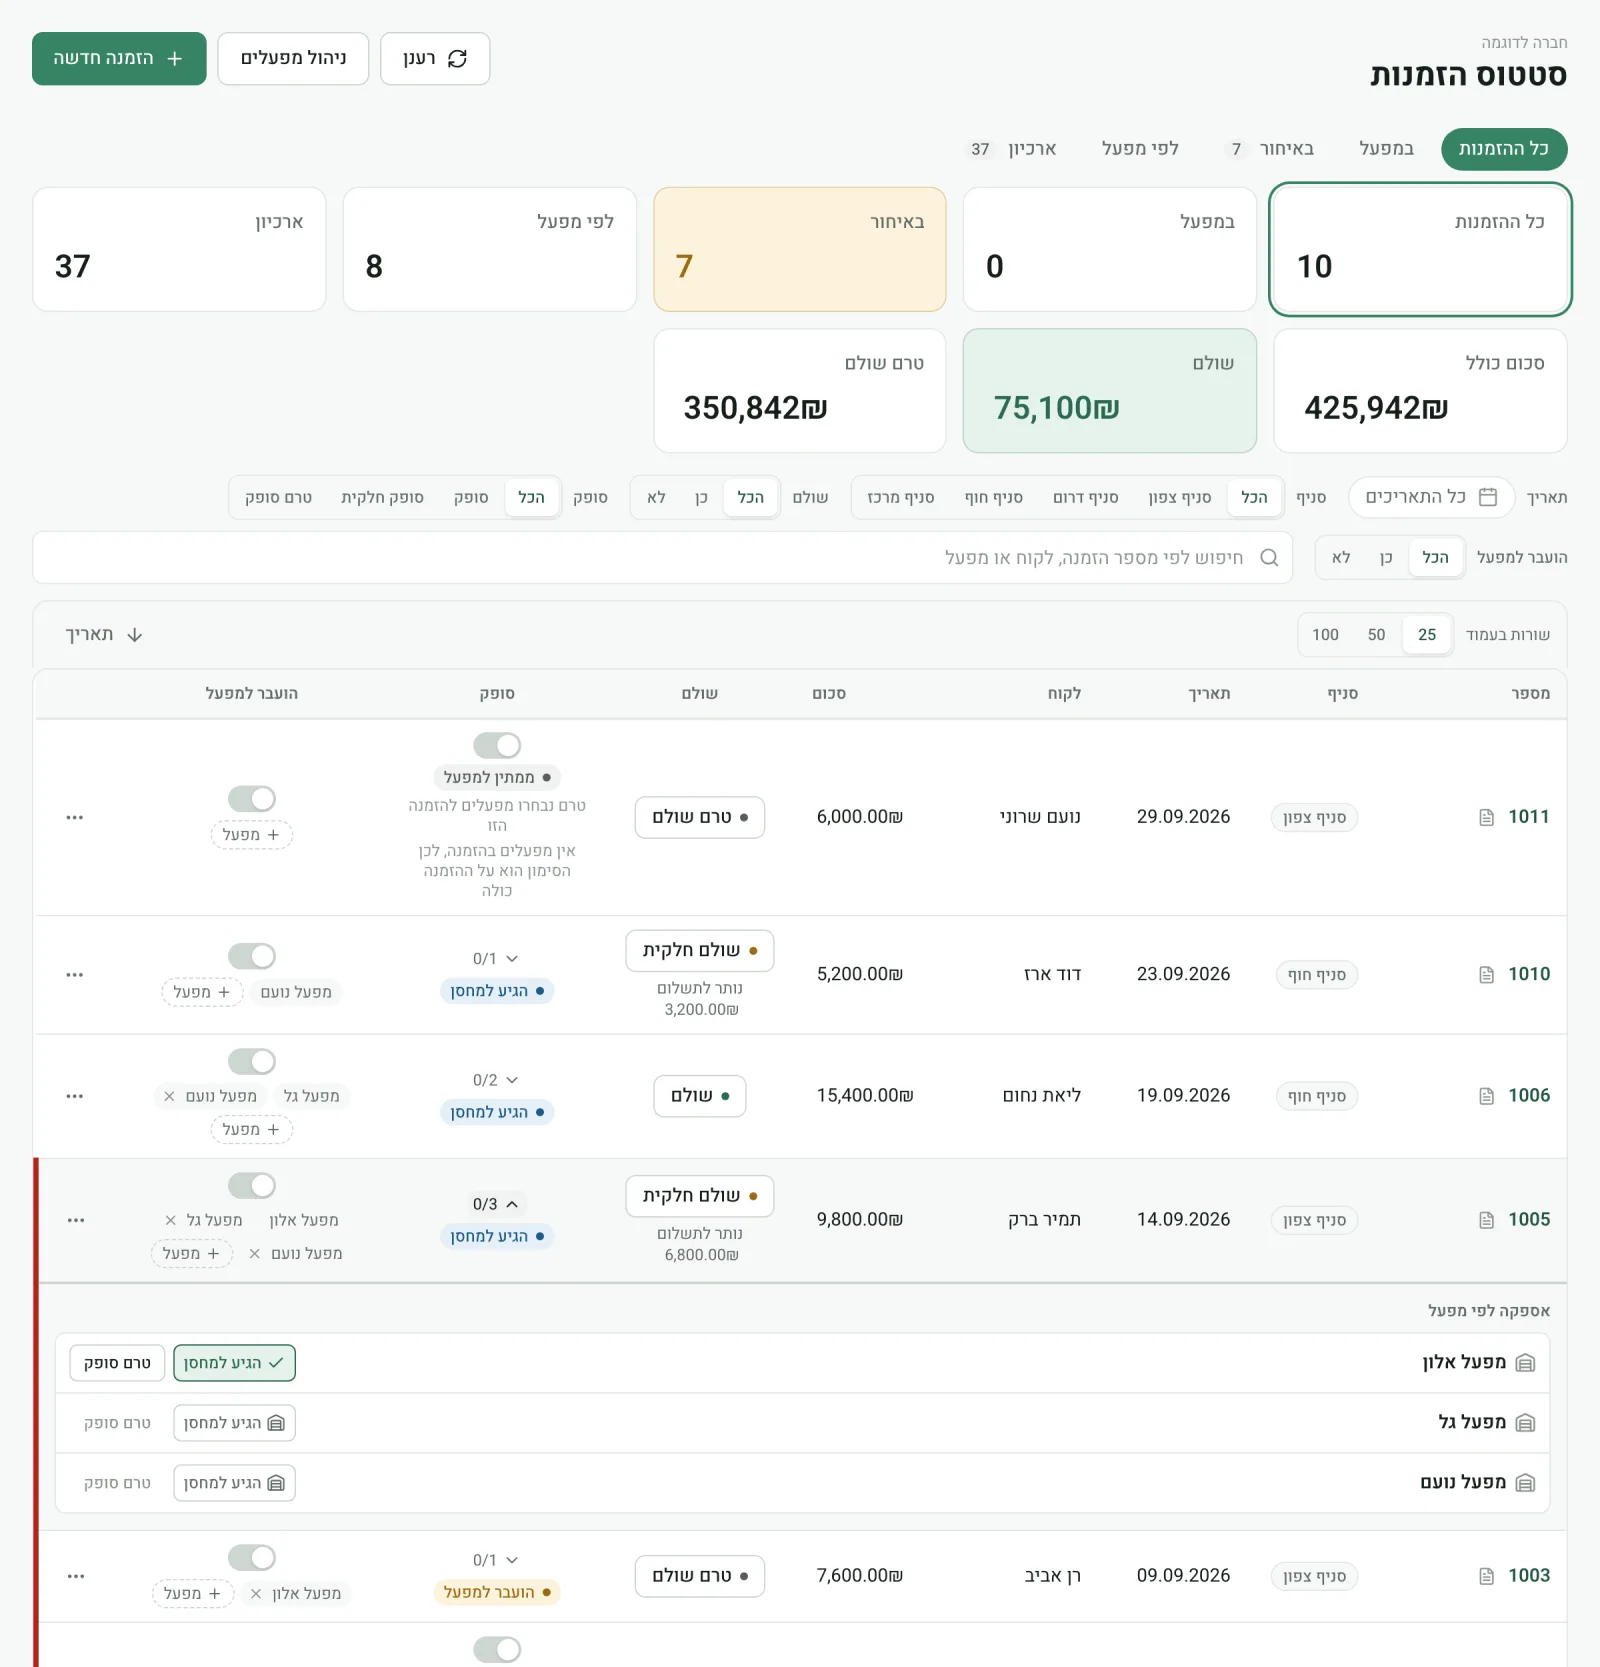Toggle sent-to-factory switch for order 1006

tap(252, 1061)
